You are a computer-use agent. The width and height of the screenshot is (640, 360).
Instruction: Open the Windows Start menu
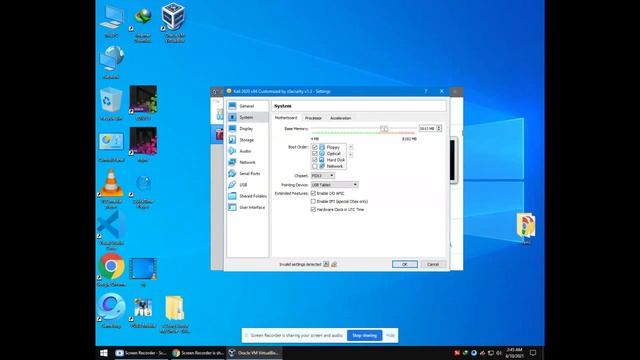[x=104, y=353]
